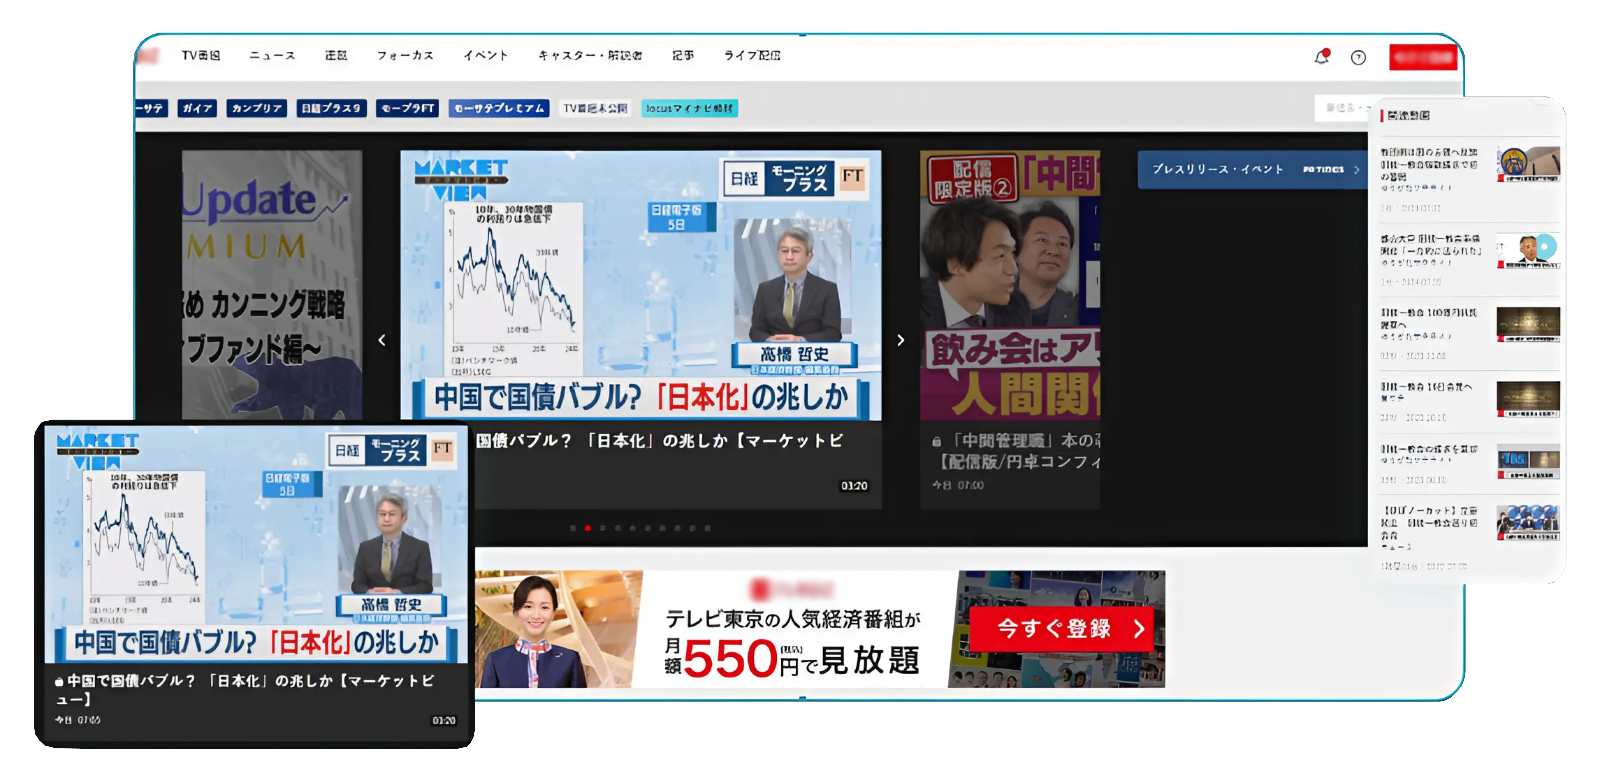Select the TV番組未公開 tag

pos(595,108)
